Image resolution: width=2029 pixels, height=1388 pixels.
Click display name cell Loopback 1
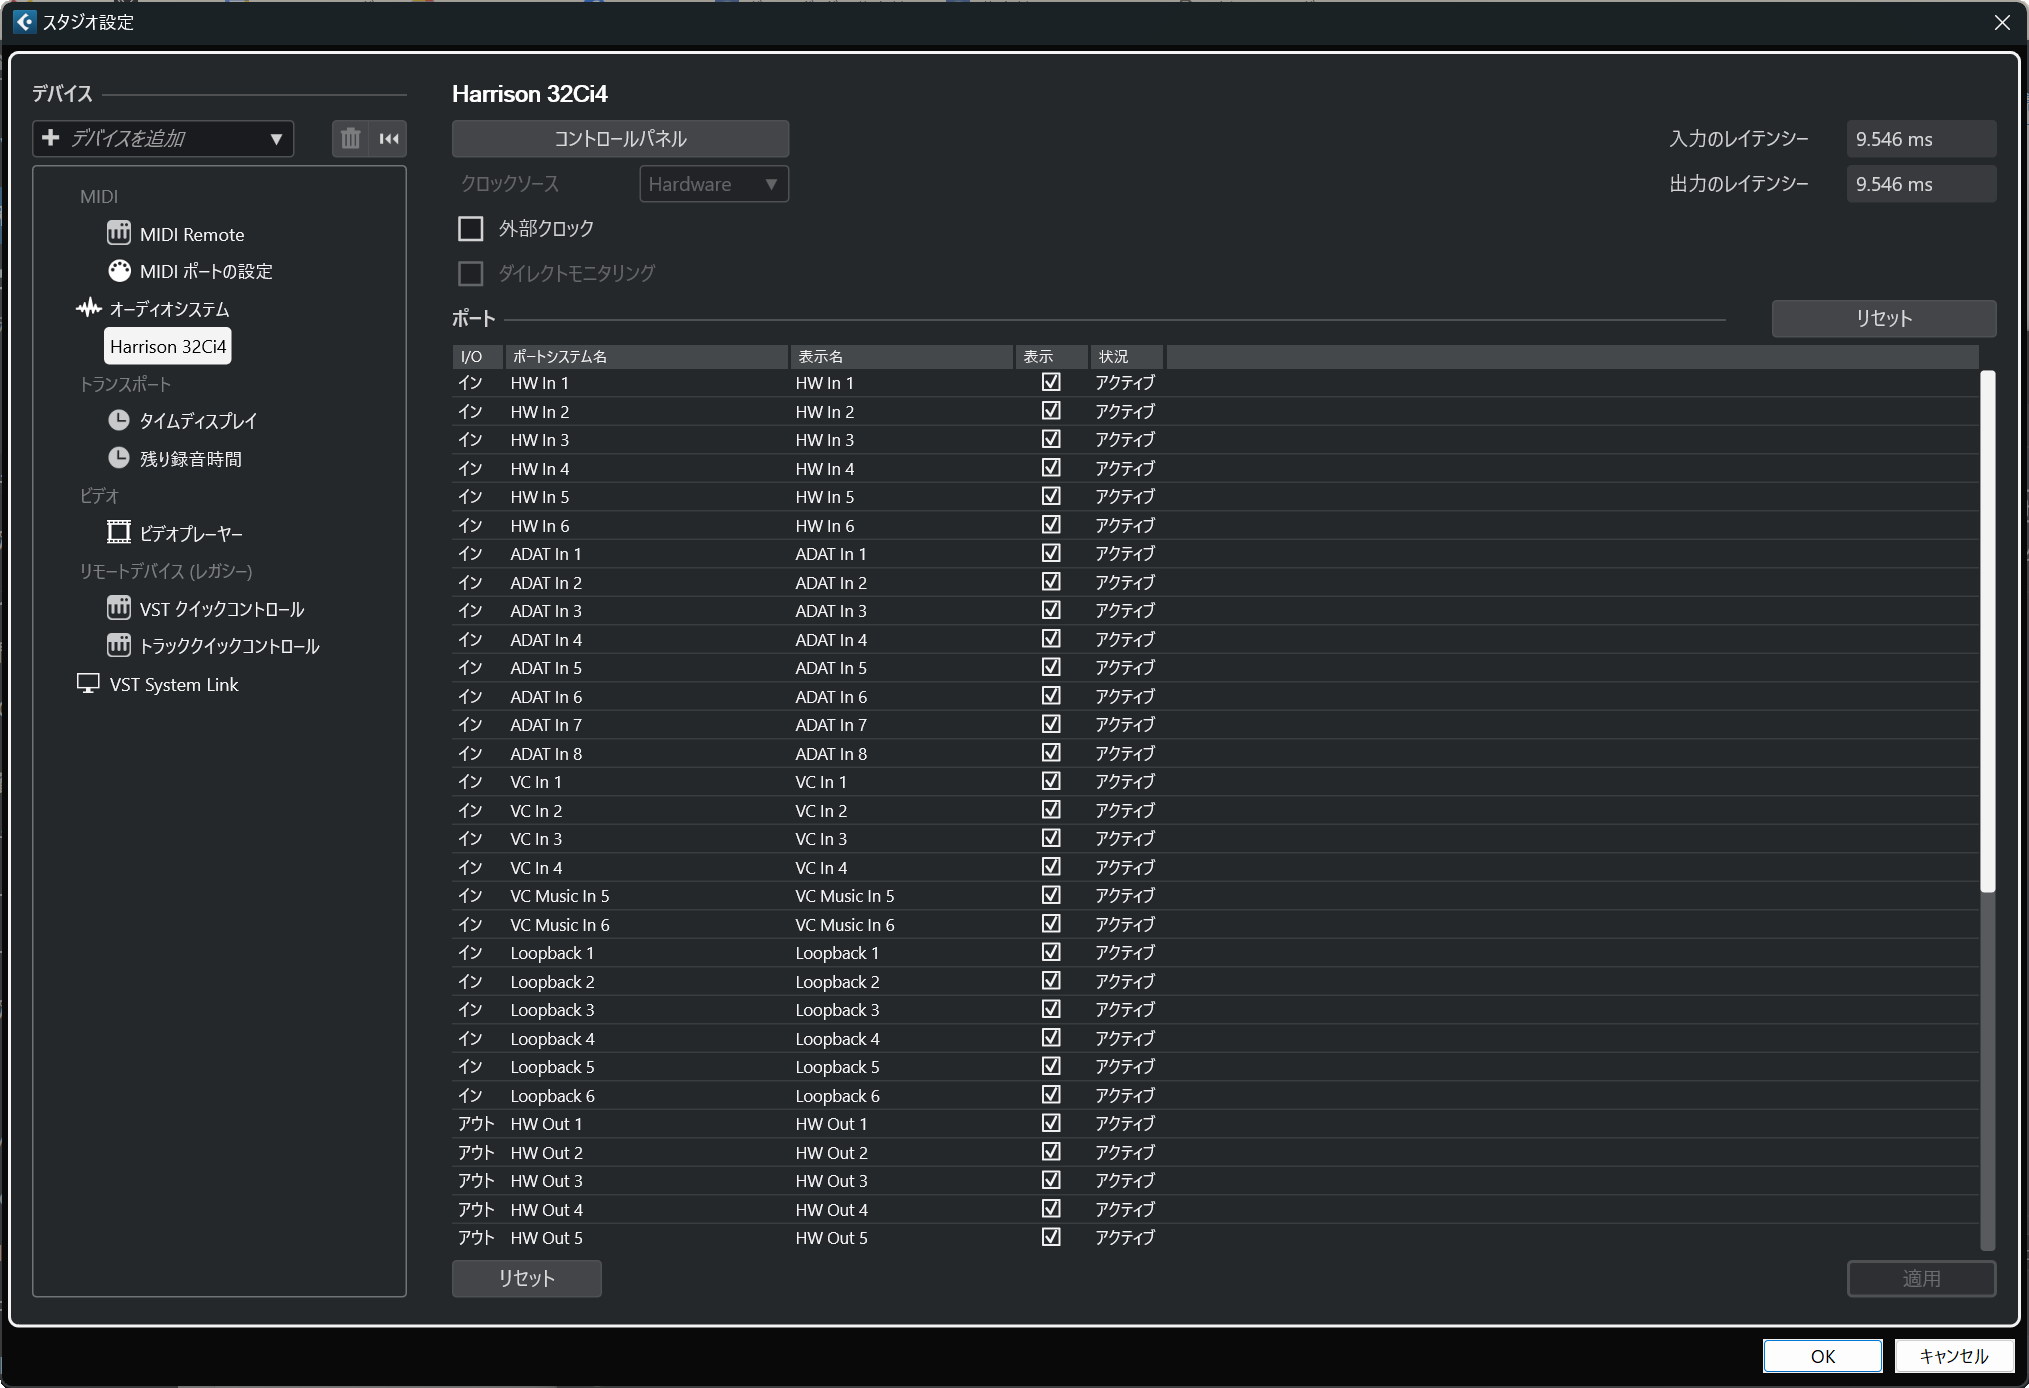click(x=837, y=953)
